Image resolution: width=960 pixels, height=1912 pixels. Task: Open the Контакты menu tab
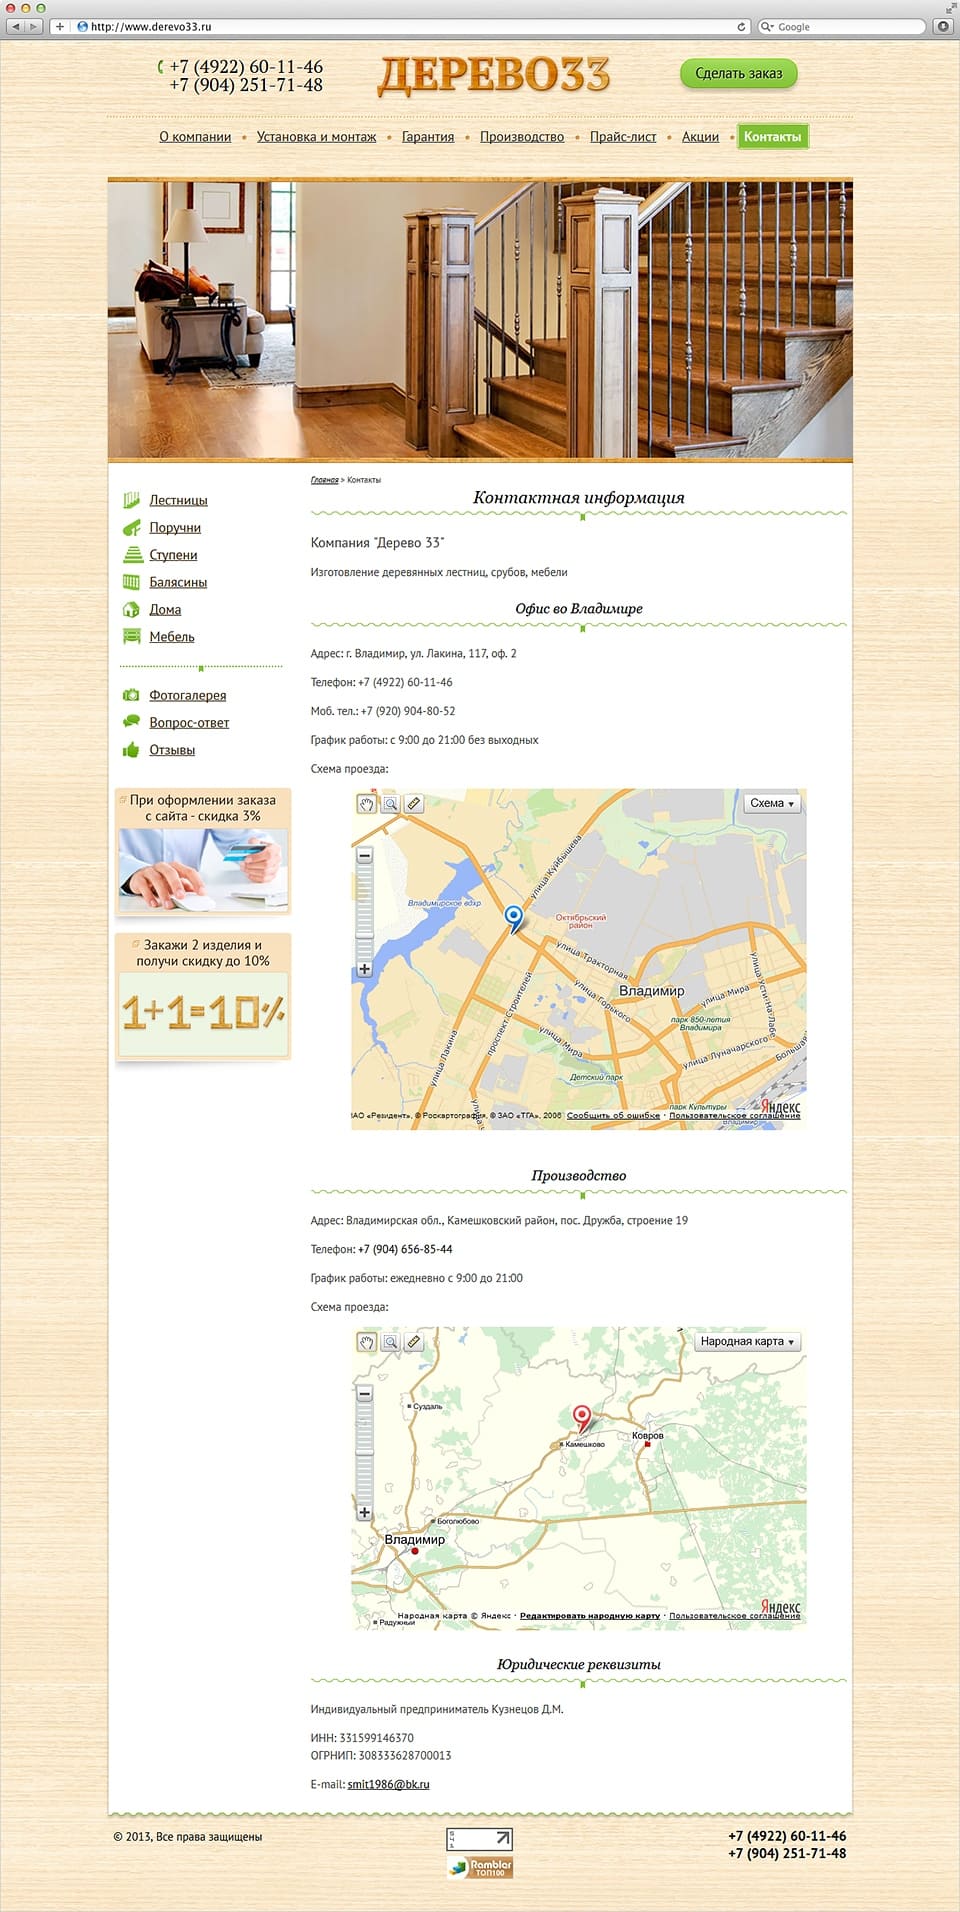tap(772, 137)
